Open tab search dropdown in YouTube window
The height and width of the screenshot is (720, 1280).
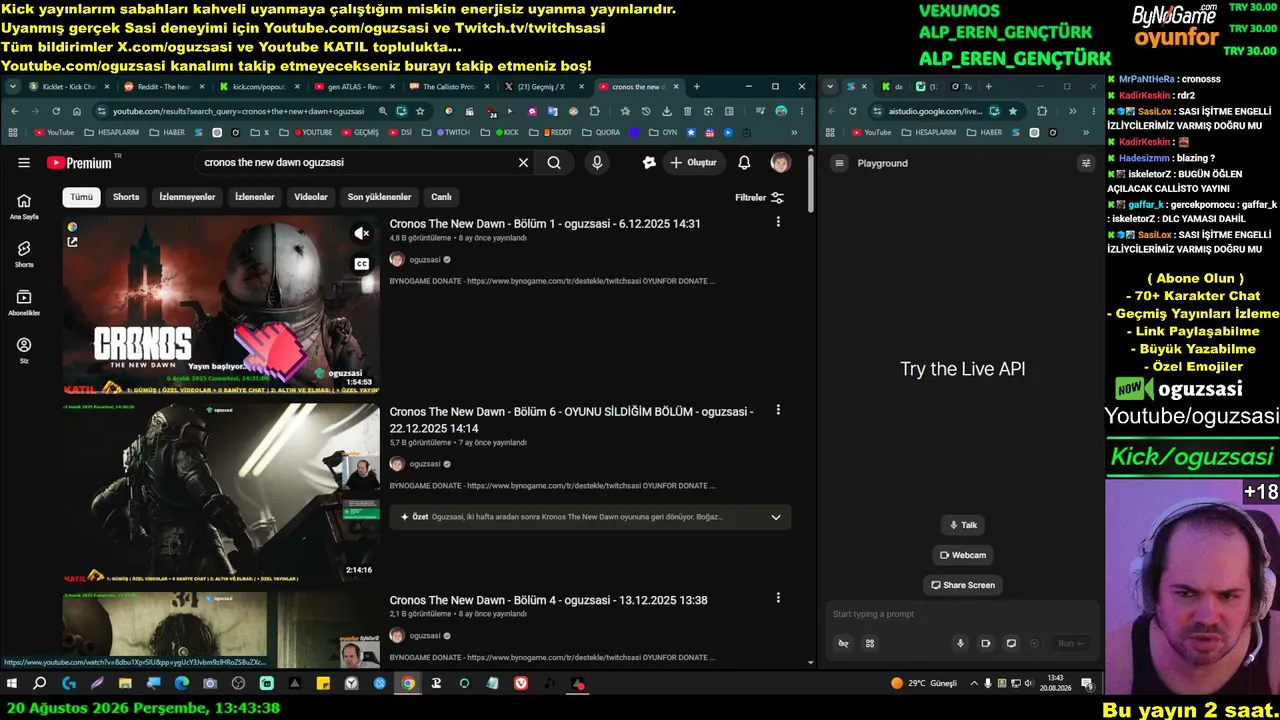click(12, 87)
